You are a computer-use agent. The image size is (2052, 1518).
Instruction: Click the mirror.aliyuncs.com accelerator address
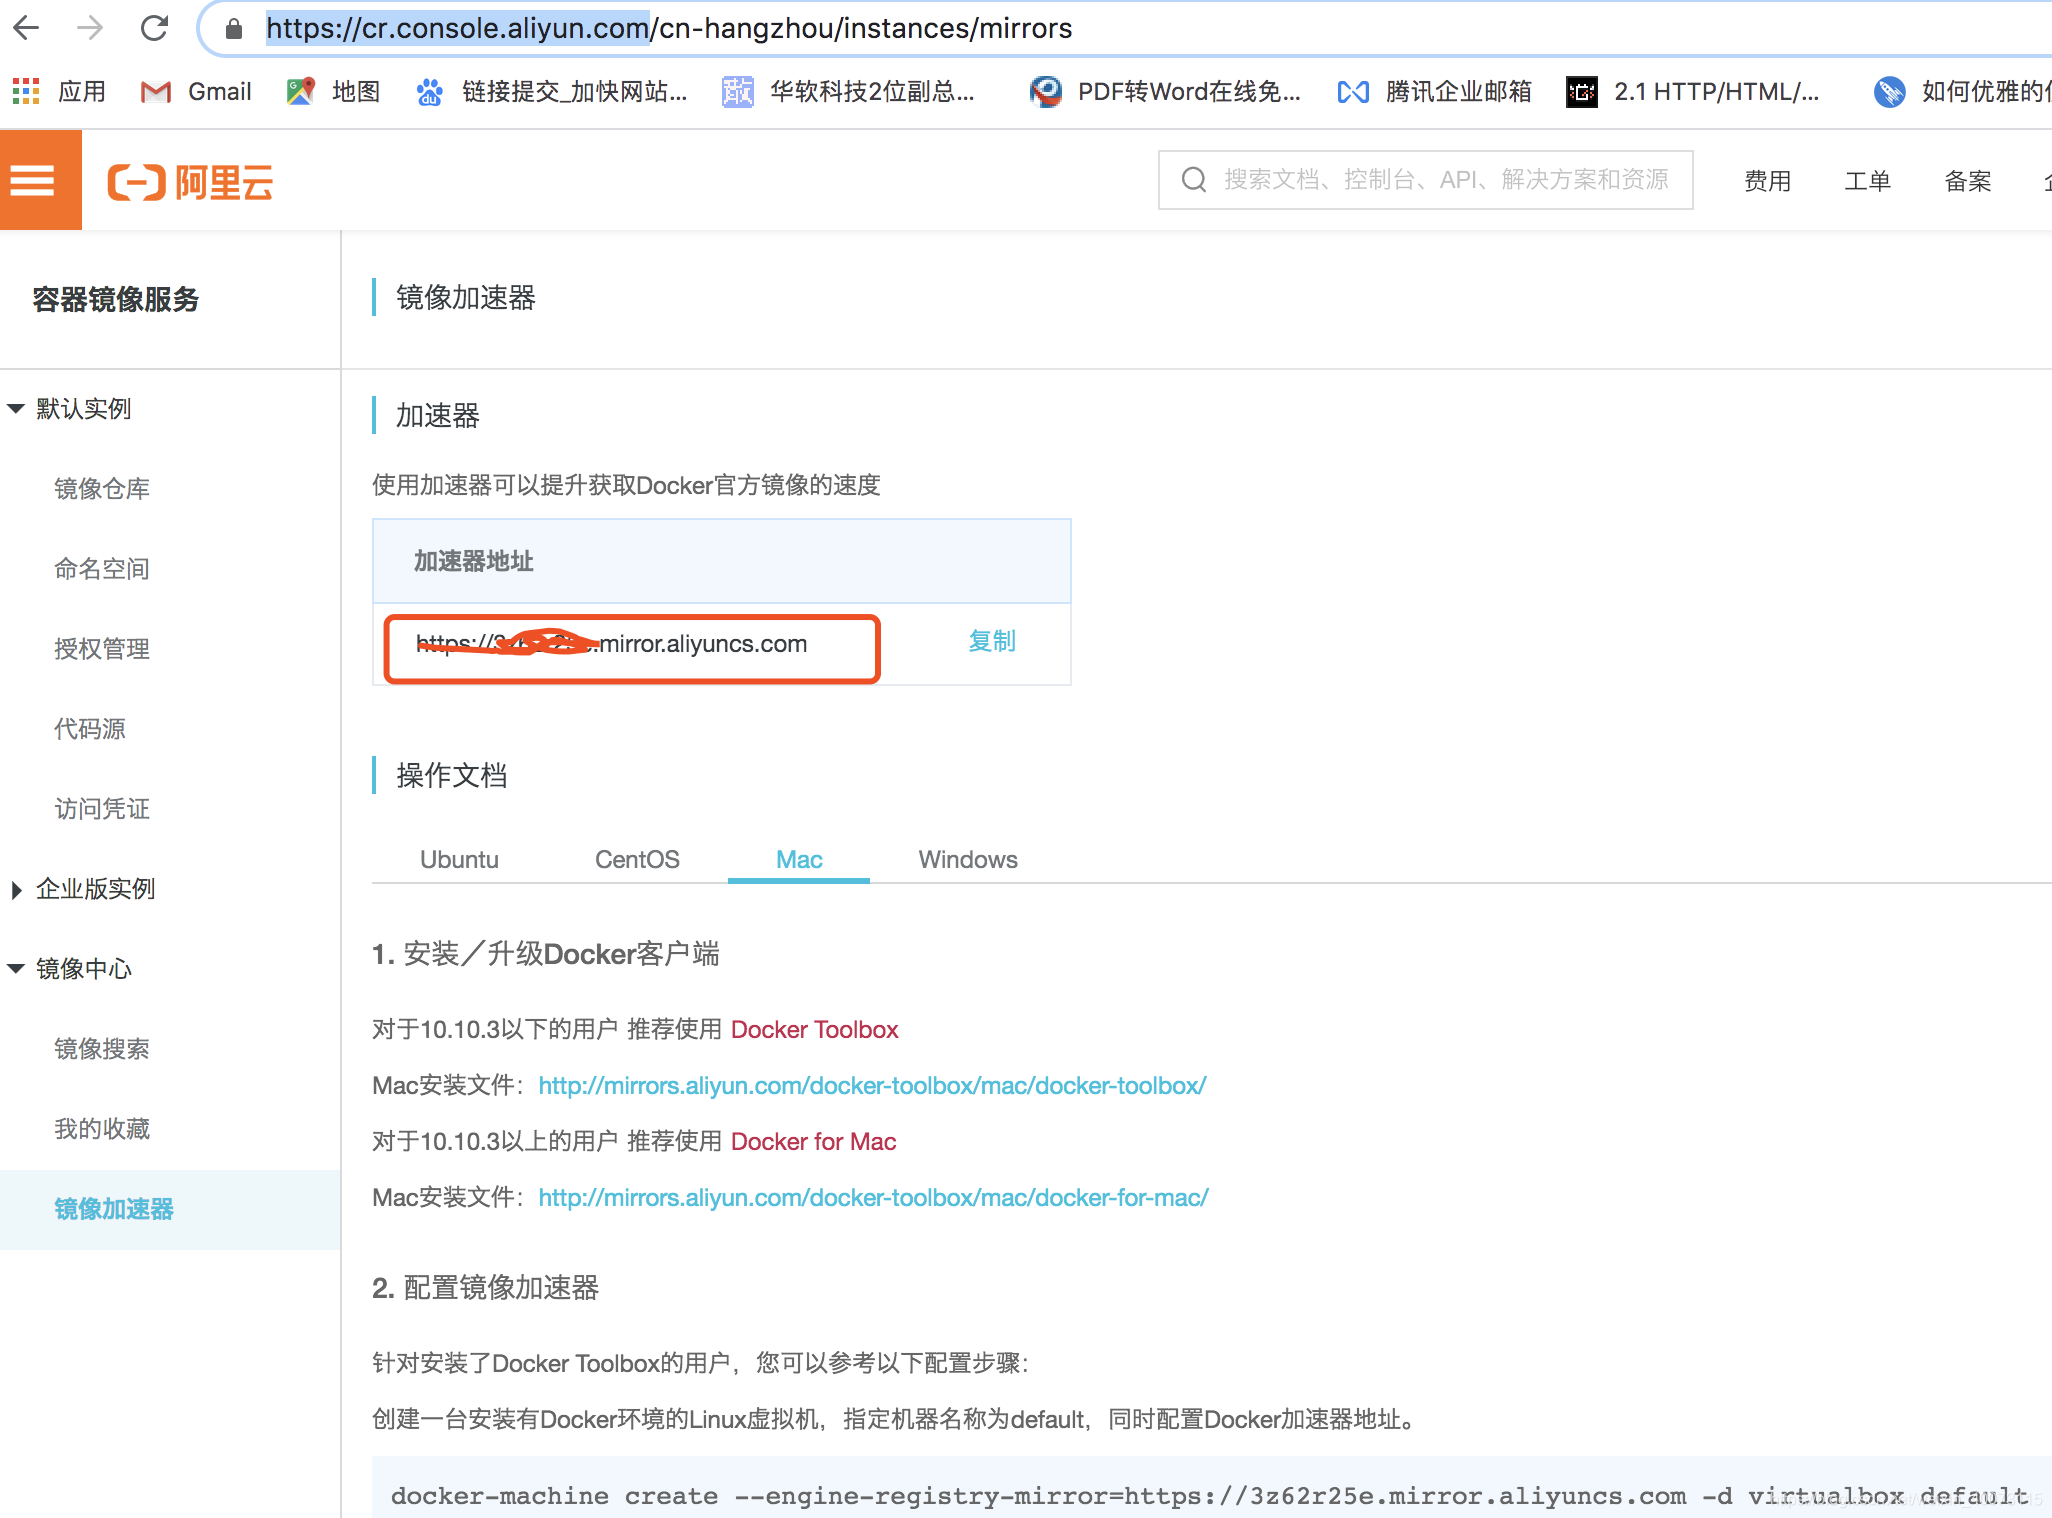pos(611,644)
